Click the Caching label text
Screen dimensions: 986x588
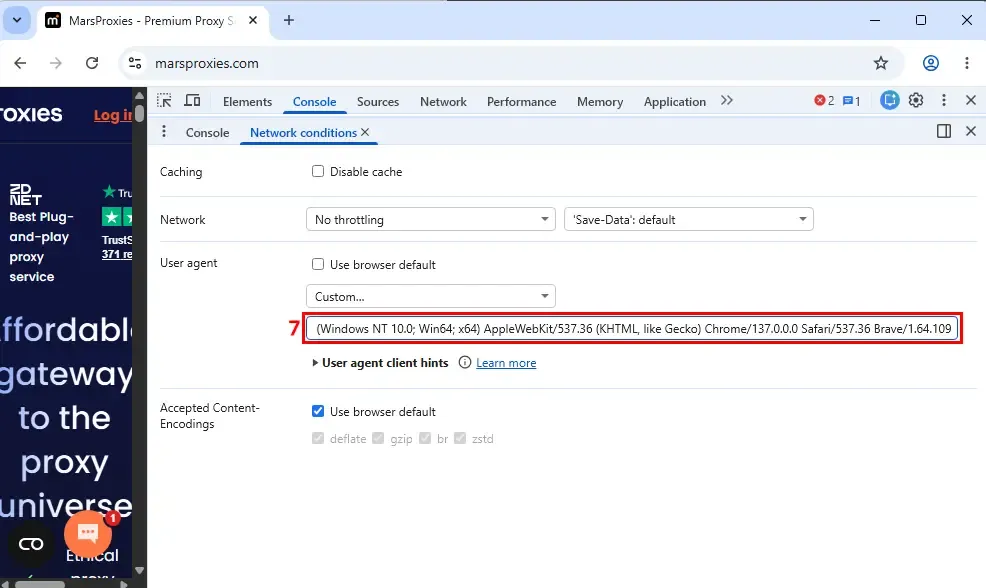click(x=181, y=172)
